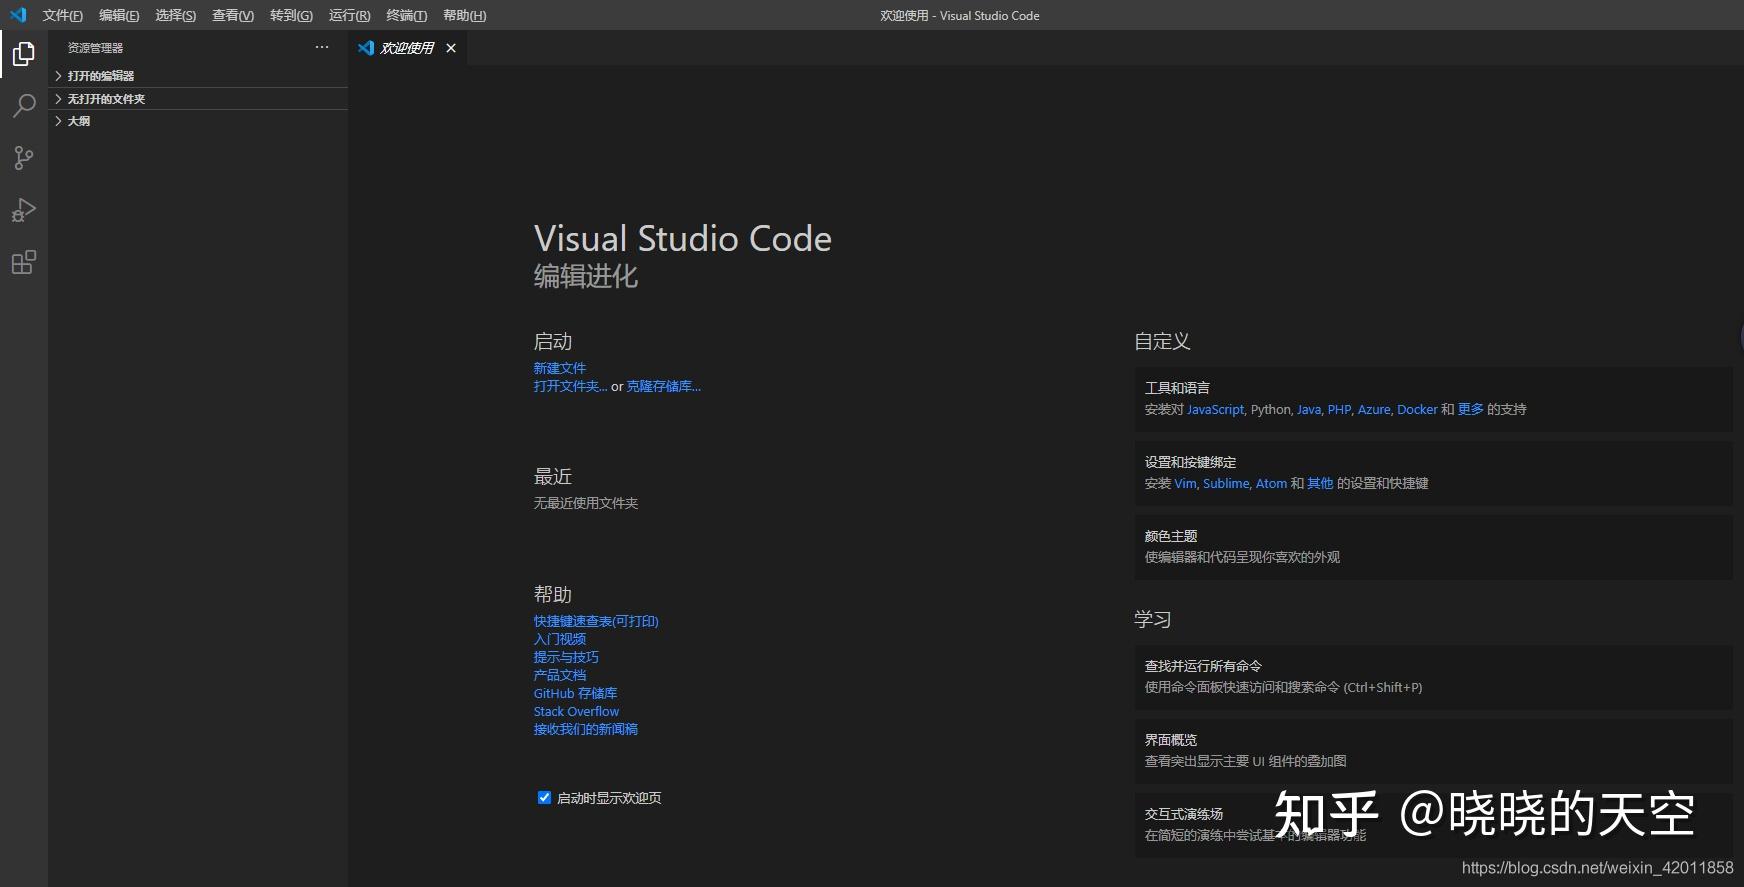
Task: Click the 工具和语言 card heading
Action: (x=1177, y=387)
